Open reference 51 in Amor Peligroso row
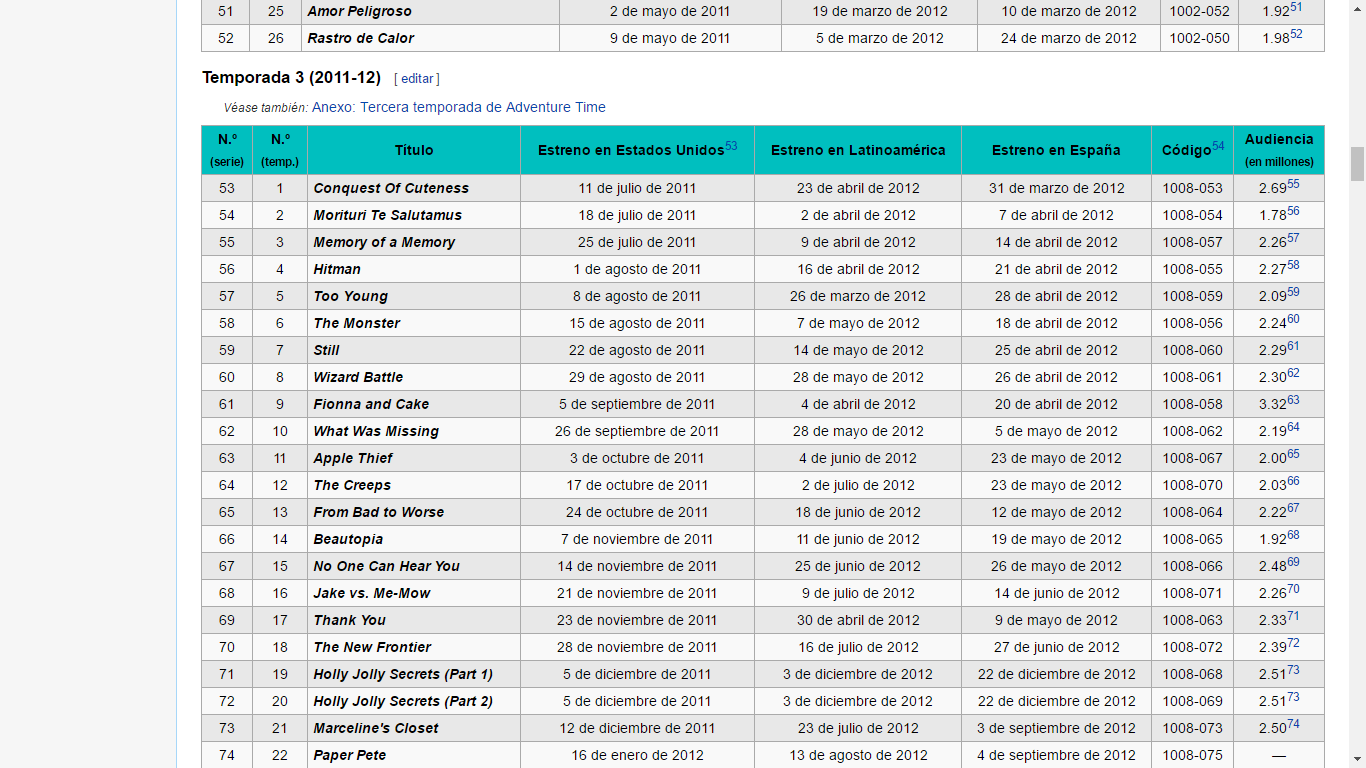The width and height of the screenshot is (1366, 768). click(x=1296, y=7)
